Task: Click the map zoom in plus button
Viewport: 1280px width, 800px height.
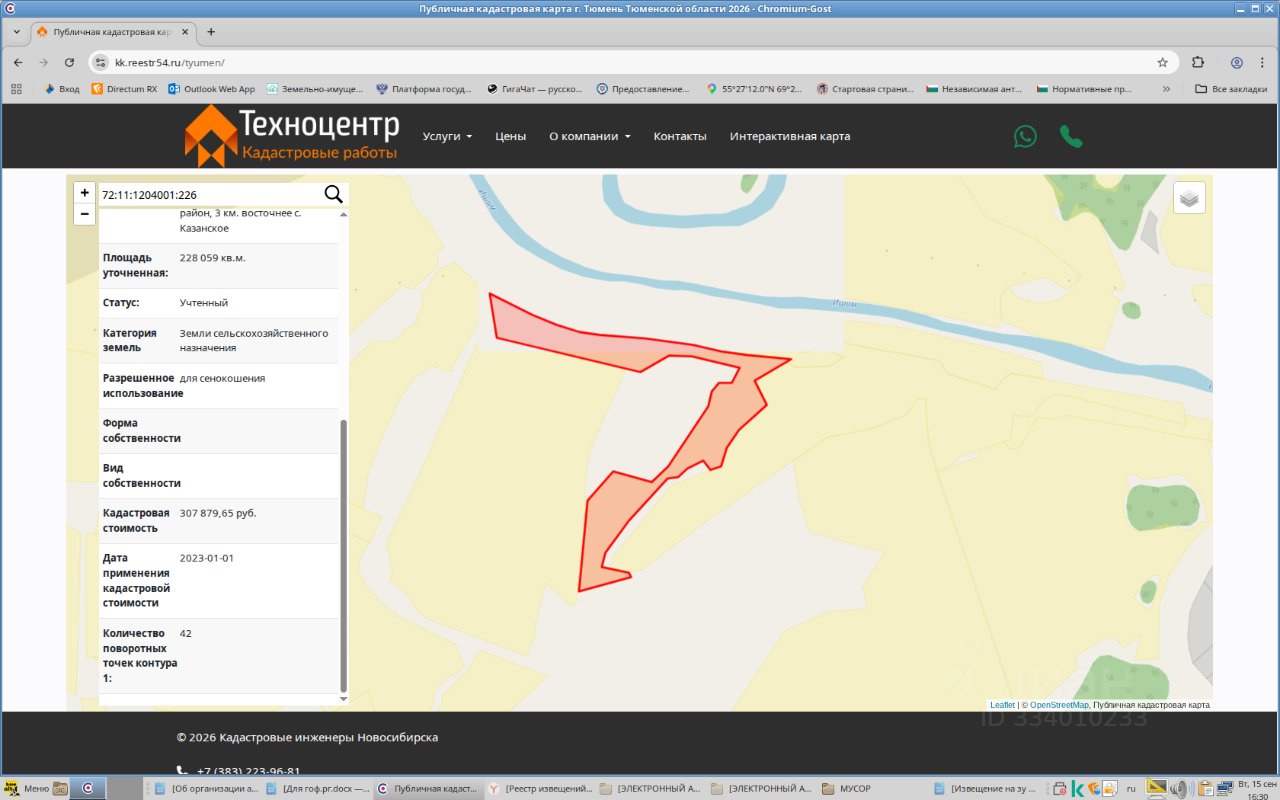Action: 85,193
